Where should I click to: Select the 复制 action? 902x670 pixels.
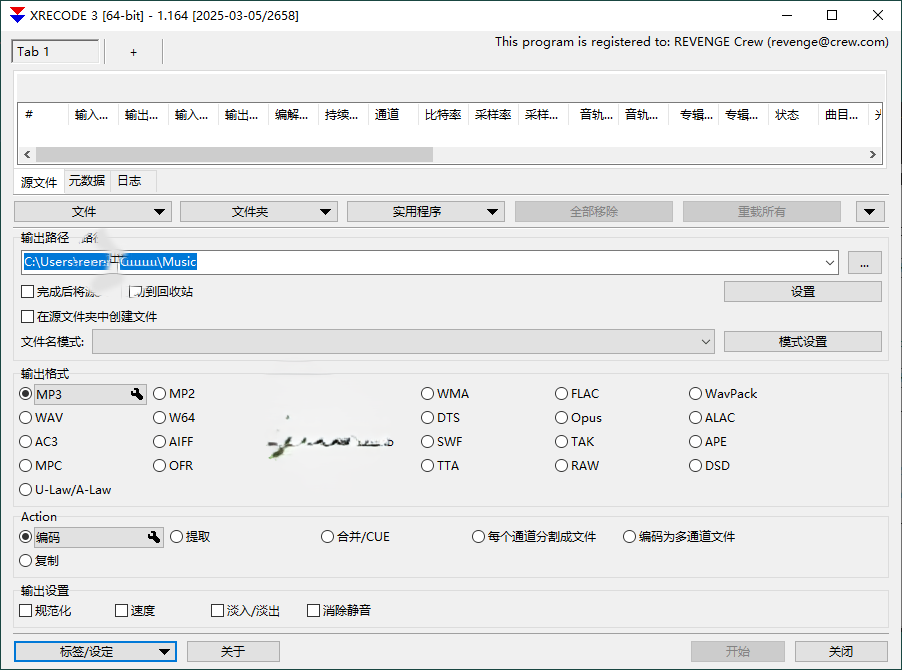[x=39, y=561]
